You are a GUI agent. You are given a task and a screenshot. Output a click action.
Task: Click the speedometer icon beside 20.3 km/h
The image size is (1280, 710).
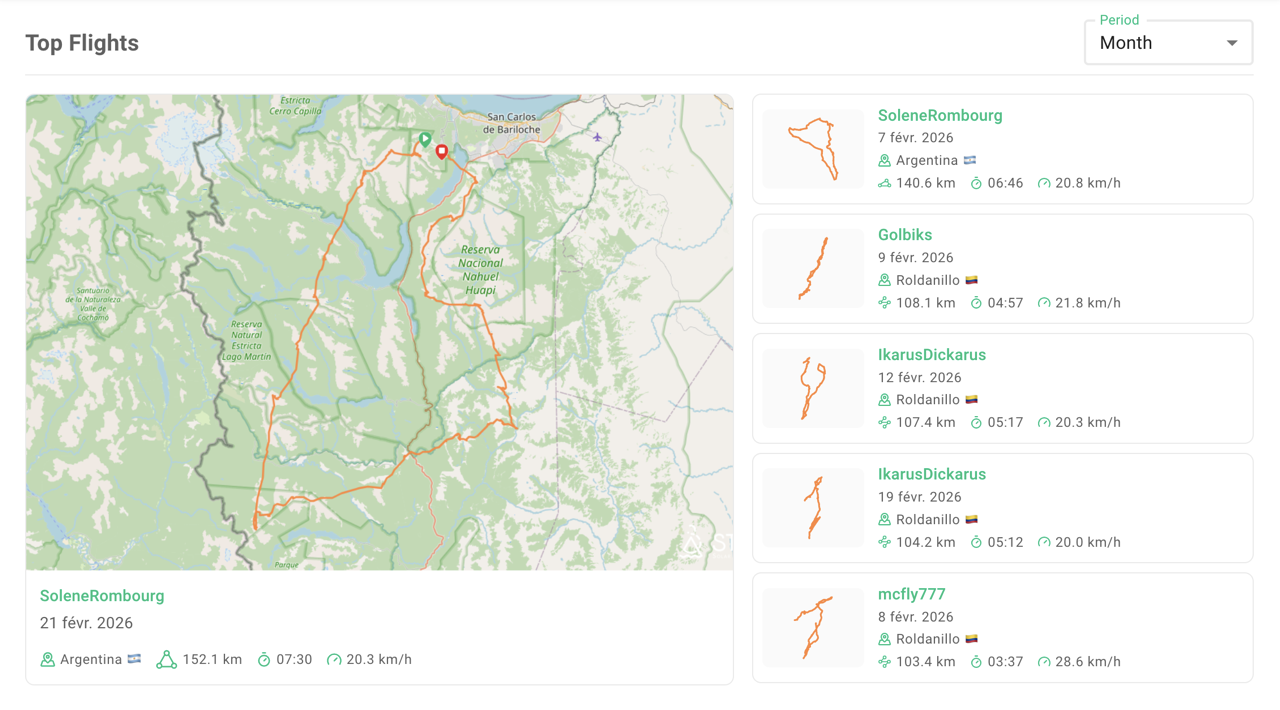point(334,660)
